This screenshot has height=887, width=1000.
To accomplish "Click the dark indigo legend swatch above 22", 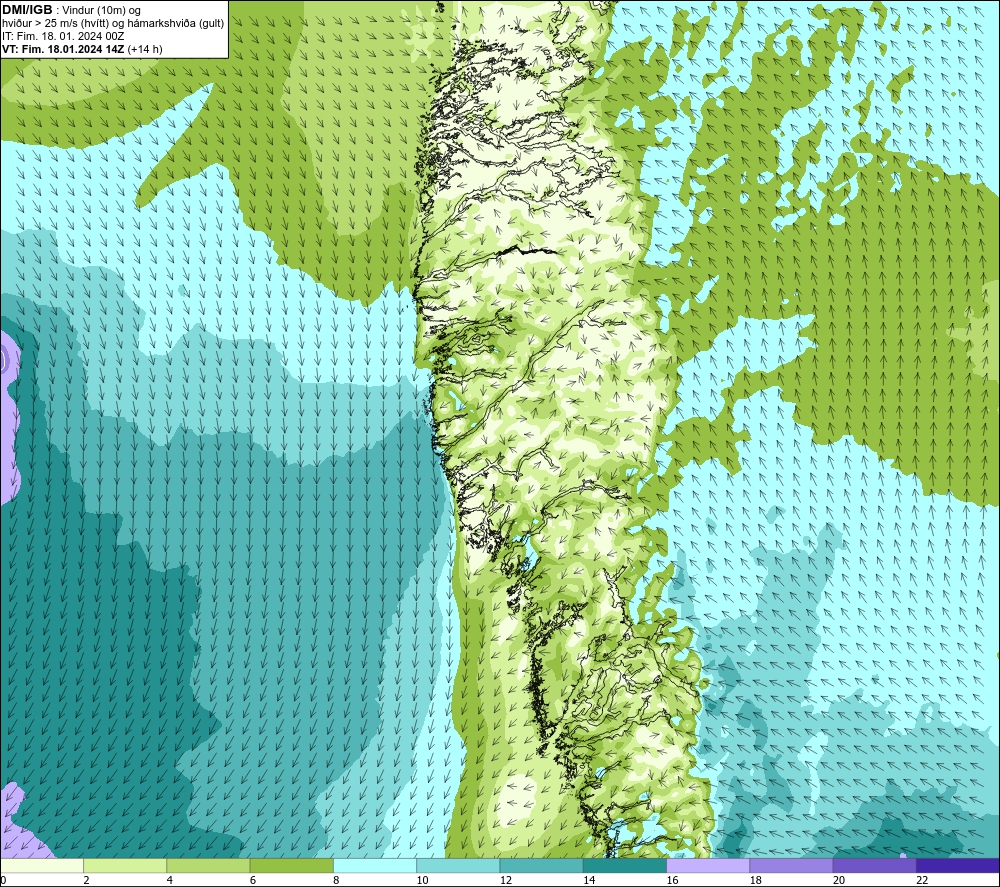I will (957, 865).
